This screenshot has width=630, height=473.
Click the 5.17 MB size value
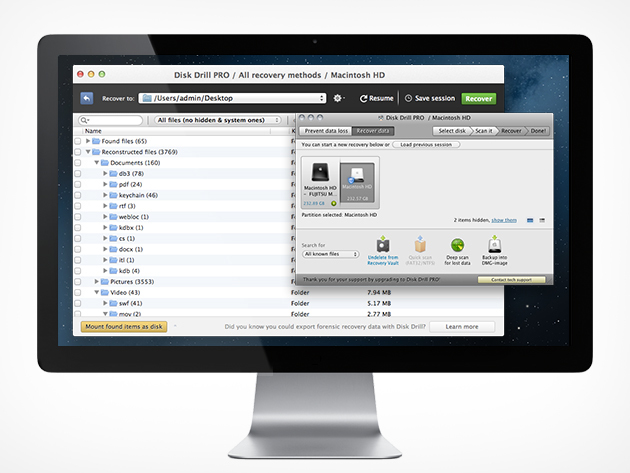[x=379, y=303]
